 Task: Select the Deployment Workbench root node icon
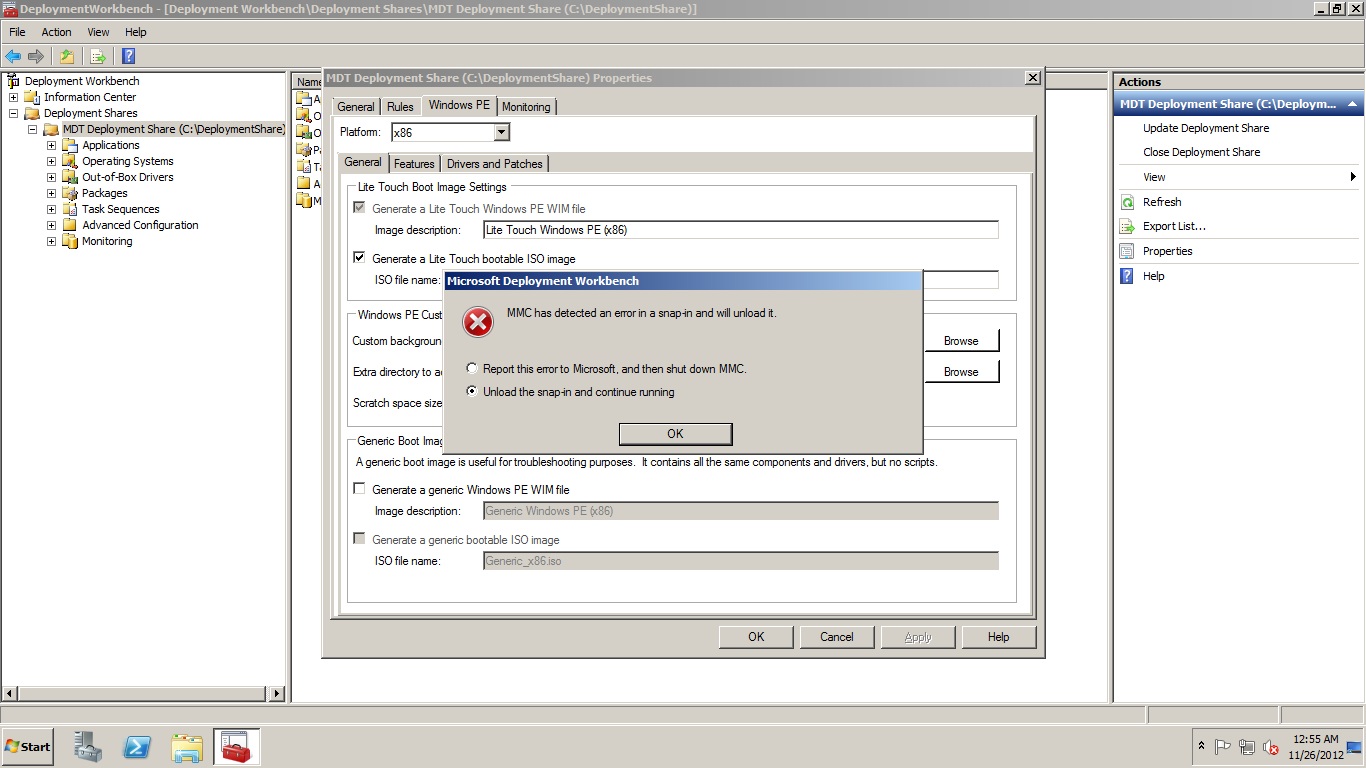(13, 81)
